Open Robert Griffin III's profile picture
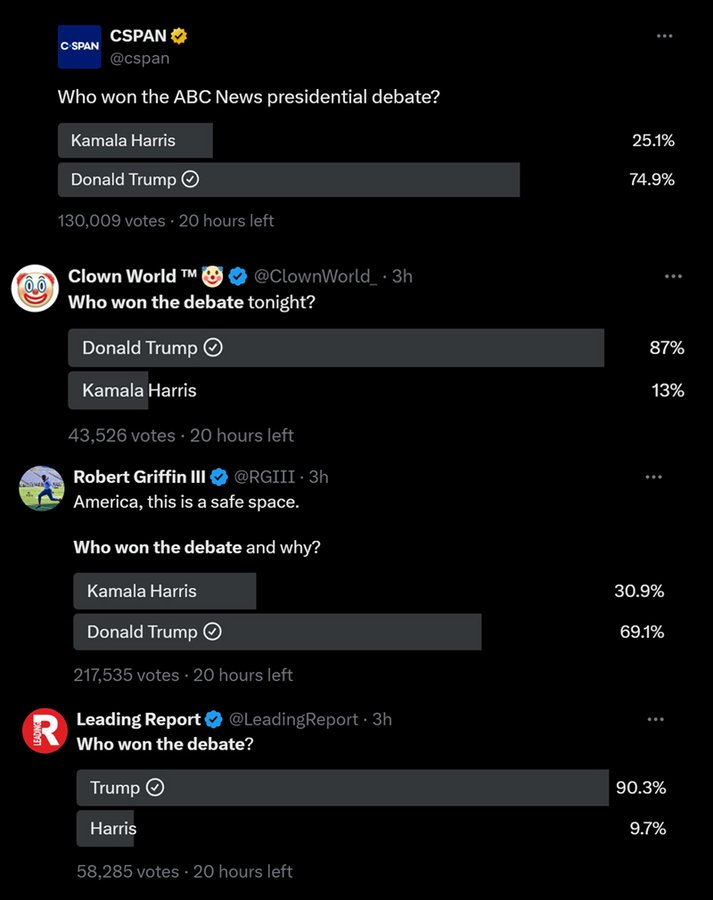The width and height of the screenshot is (713, 900). point(41,488)
